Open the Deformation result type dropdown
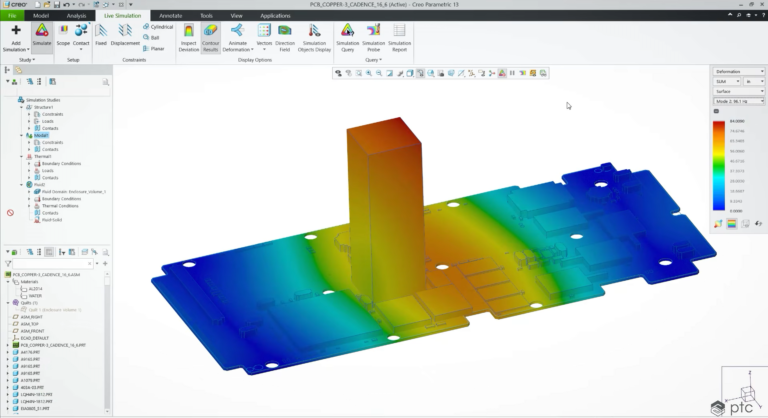Screen dimensions: 768x418 coord(739,72)
